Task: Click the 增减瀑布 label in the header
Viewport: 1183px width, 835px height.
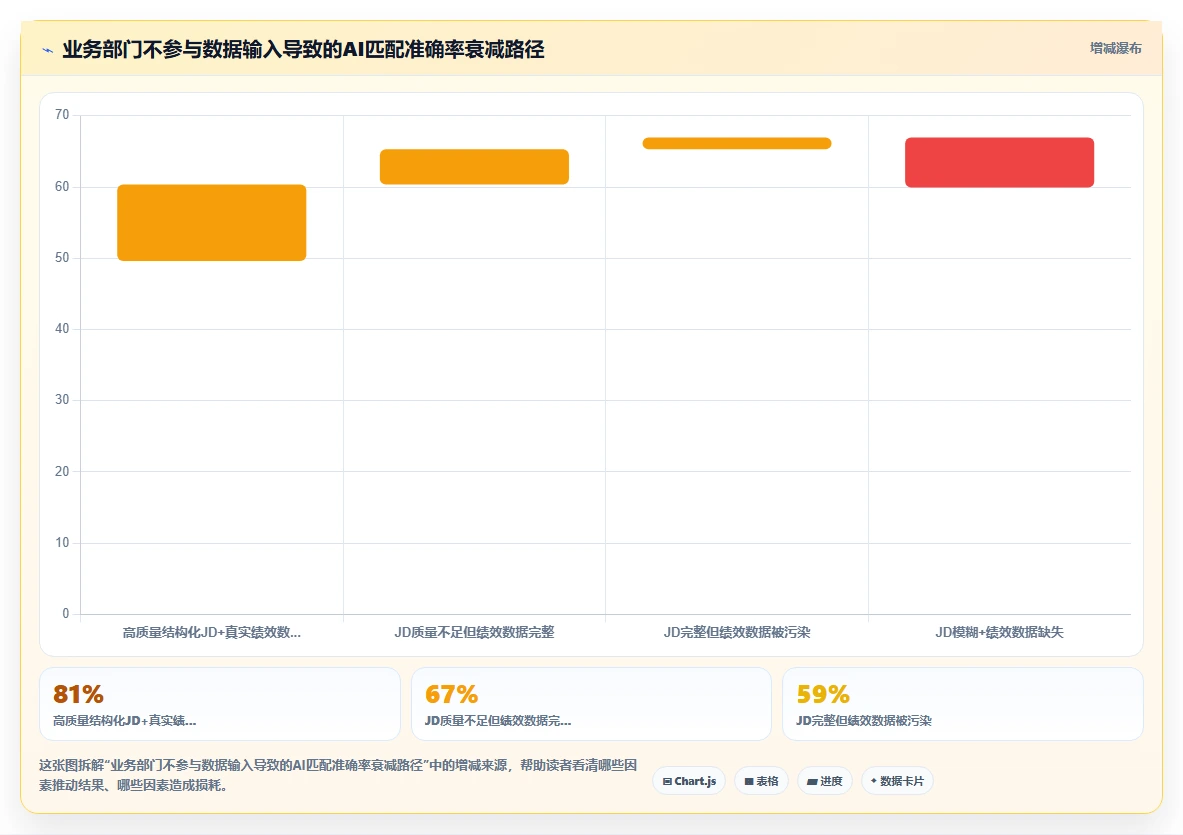Action: click(1115, 48)
